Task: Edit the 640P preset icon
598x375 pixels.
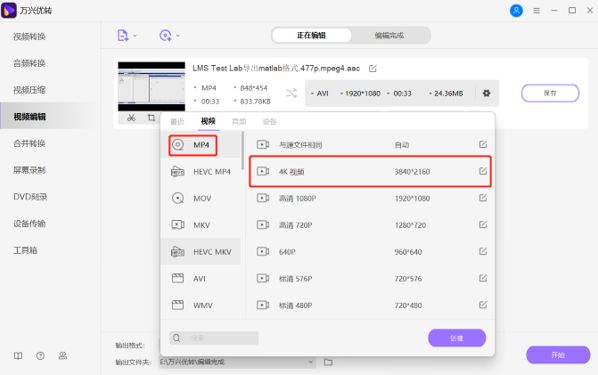Action: point(483,251)
